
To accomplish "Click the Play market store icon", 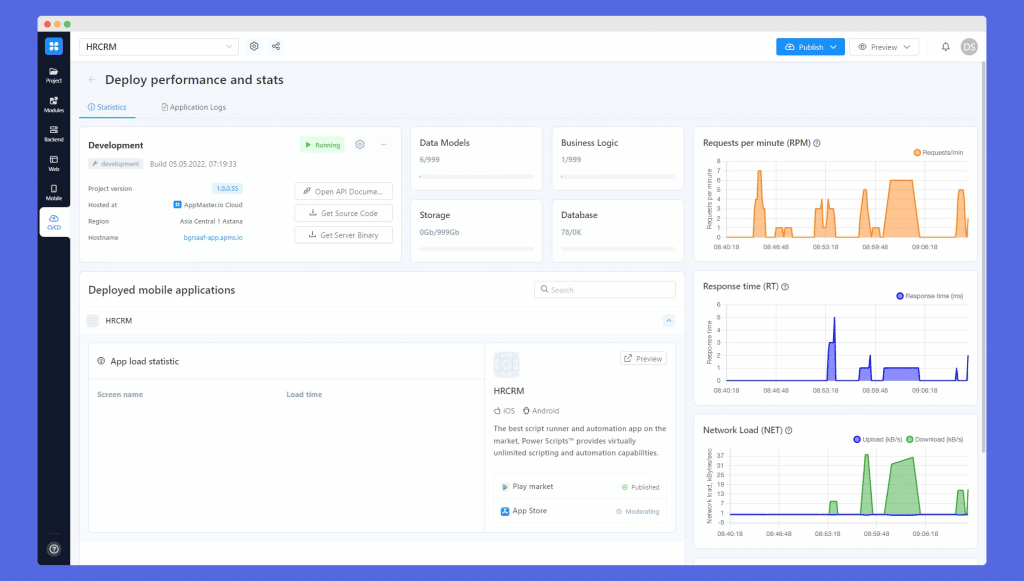I will [x=505, y=487].
